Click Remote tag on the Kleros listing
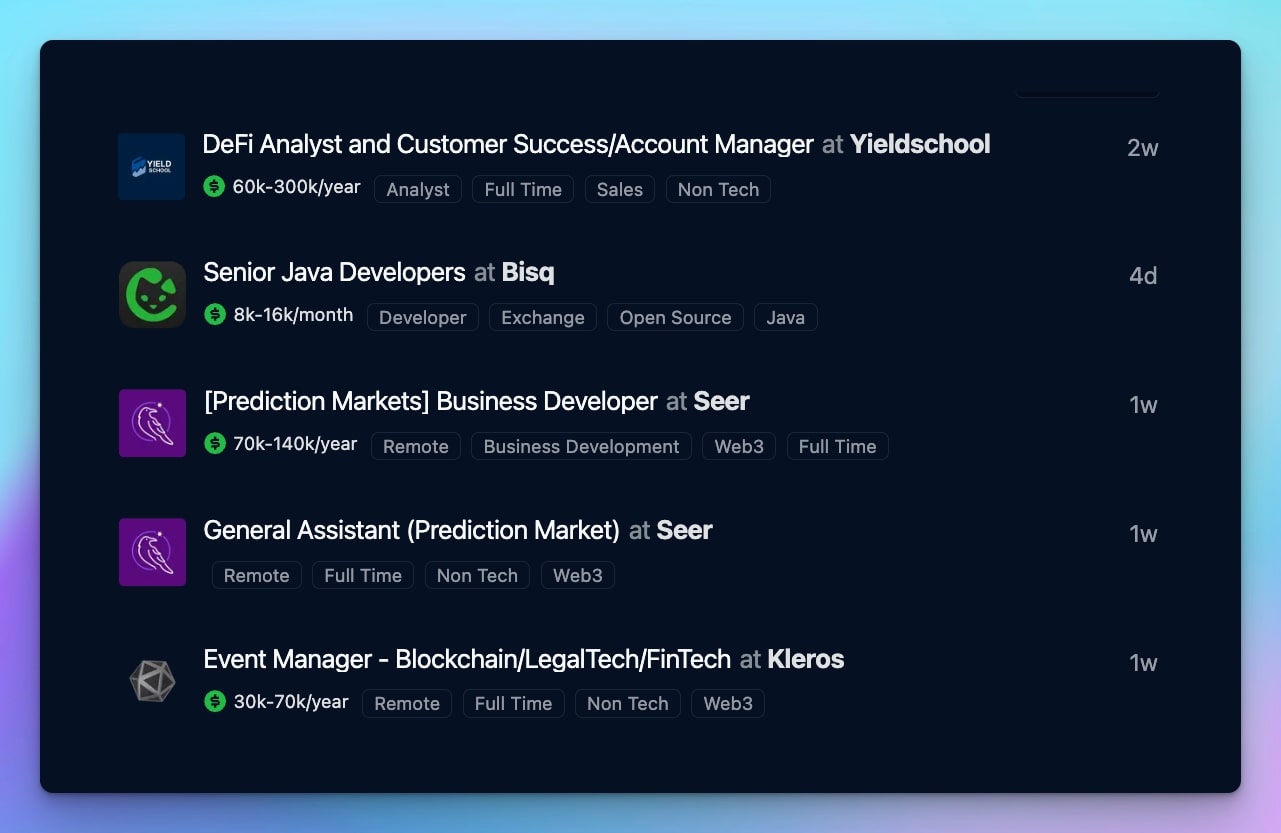Viewport: 1281px width, 833px height. pyautogui.click(x=407, y=704)
